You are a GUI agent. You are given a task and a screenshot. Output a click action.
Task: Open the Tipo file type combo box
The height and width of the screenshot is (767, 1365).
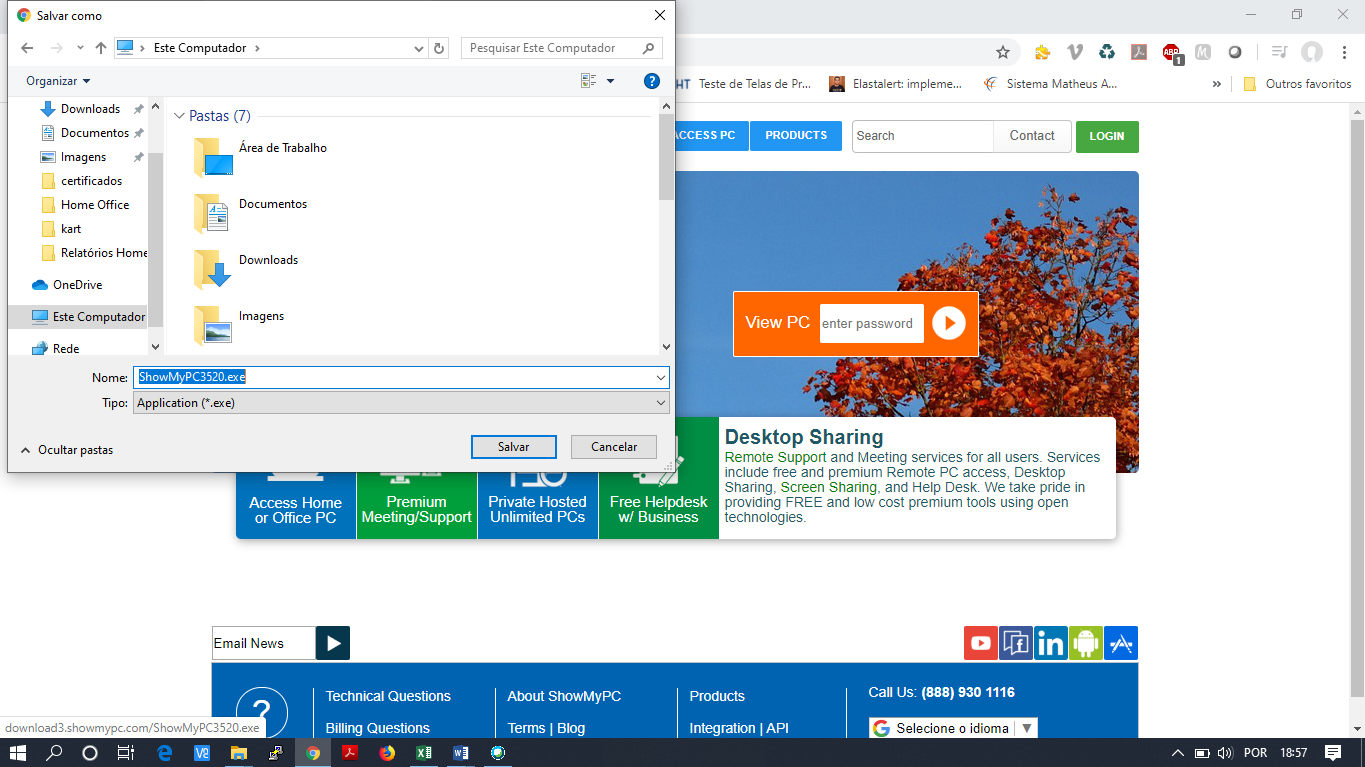[401, 403]
